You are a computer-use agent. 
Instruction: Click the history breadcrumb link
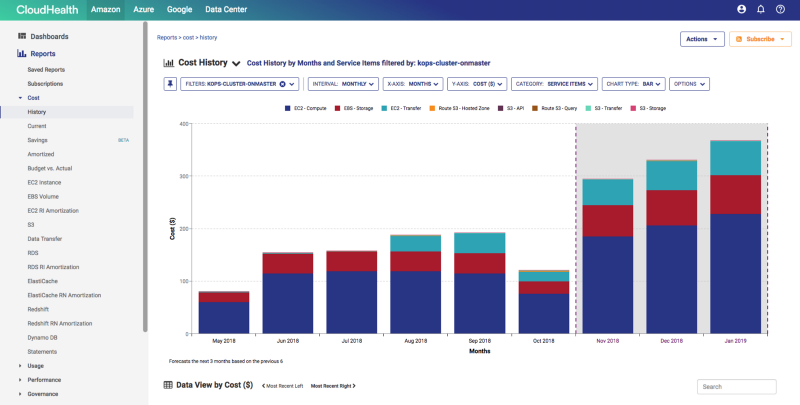pyautogui.click(x=208, y=38)
